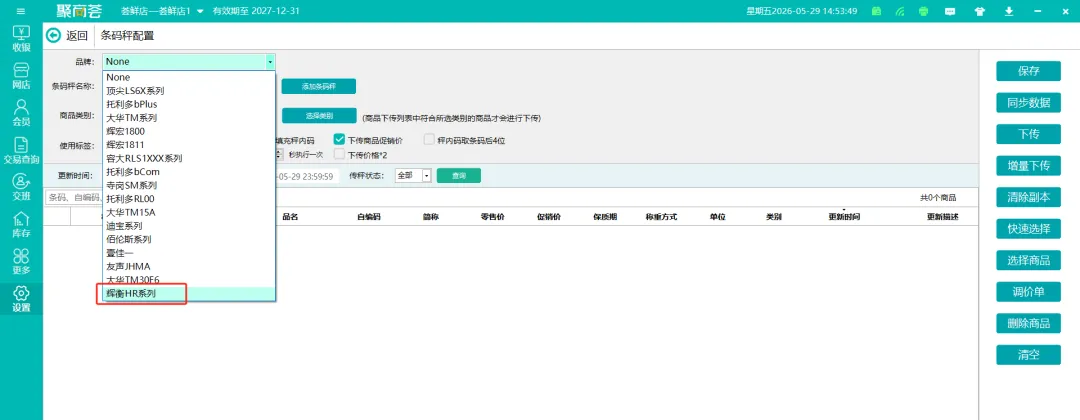The width and height of the screenshot is (1080, 420).
Task: Open the 设置 settings section
Action: point(21,300)
